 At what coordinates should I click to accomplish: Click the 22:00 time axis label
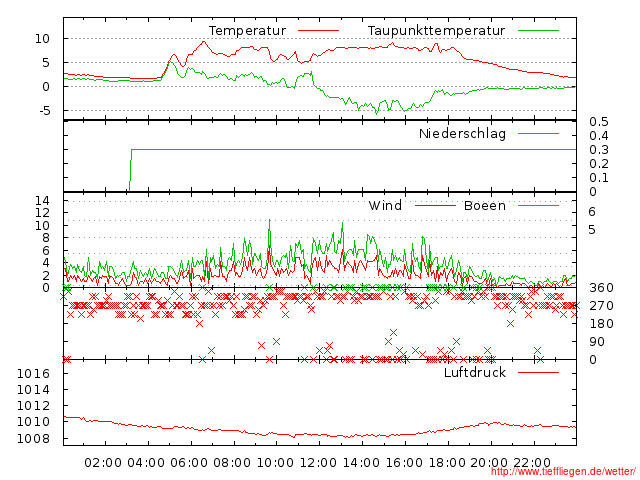tap(532, 463)
